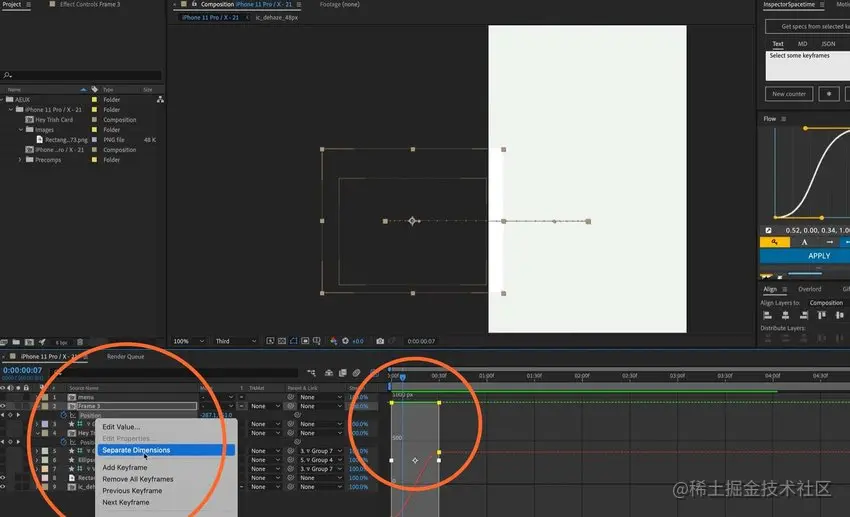Choose Separate Dimensions from the context menu

point(166,450)
